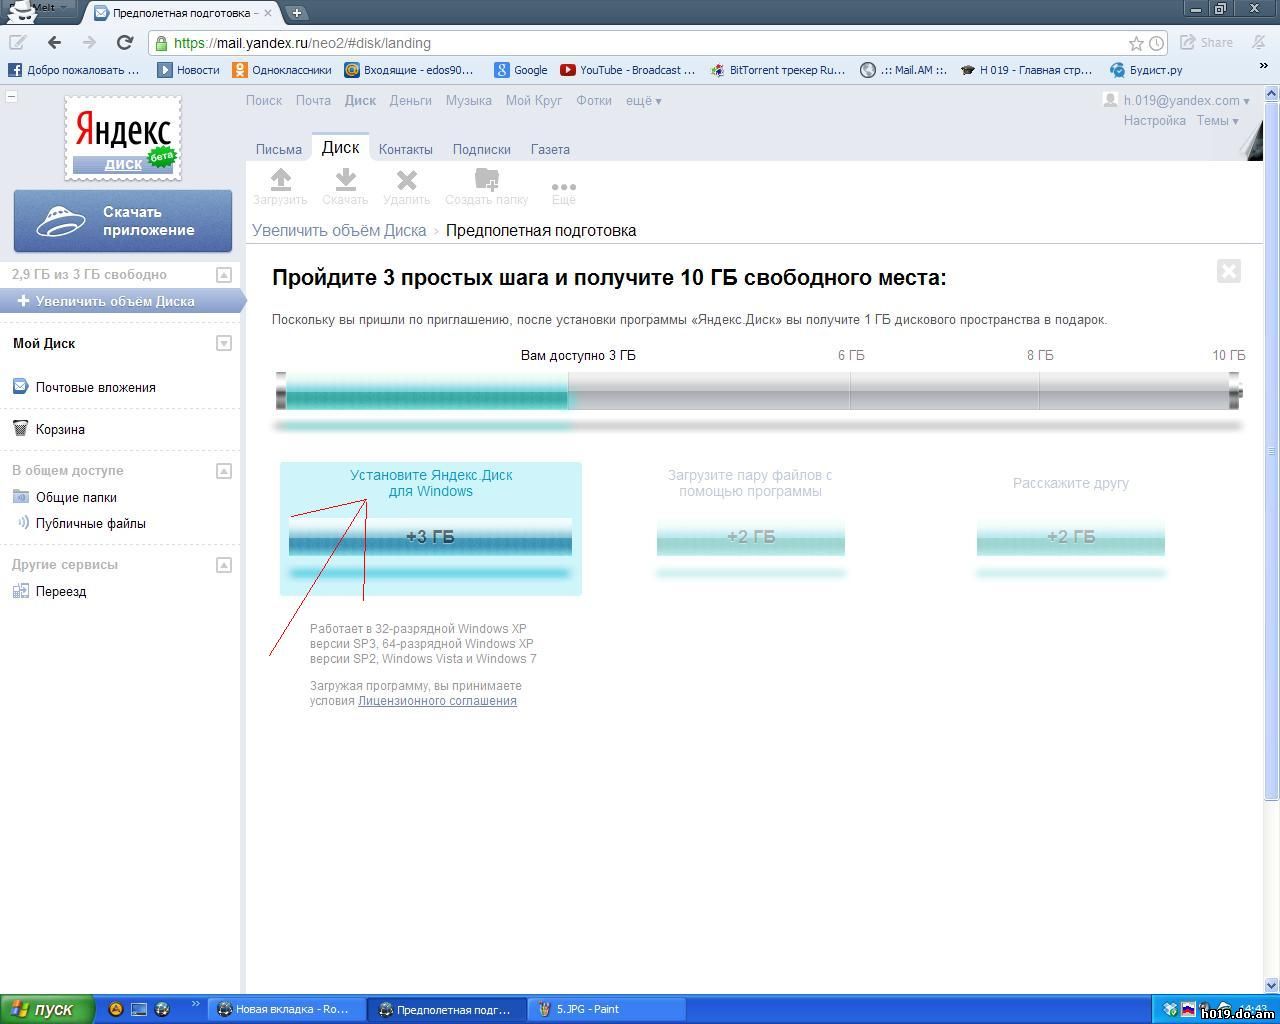Screen dimensions: 1280x1024
Task: Click the Загрузите пару файлов +2 ГБ bar
Action: (x=751, y=537)
